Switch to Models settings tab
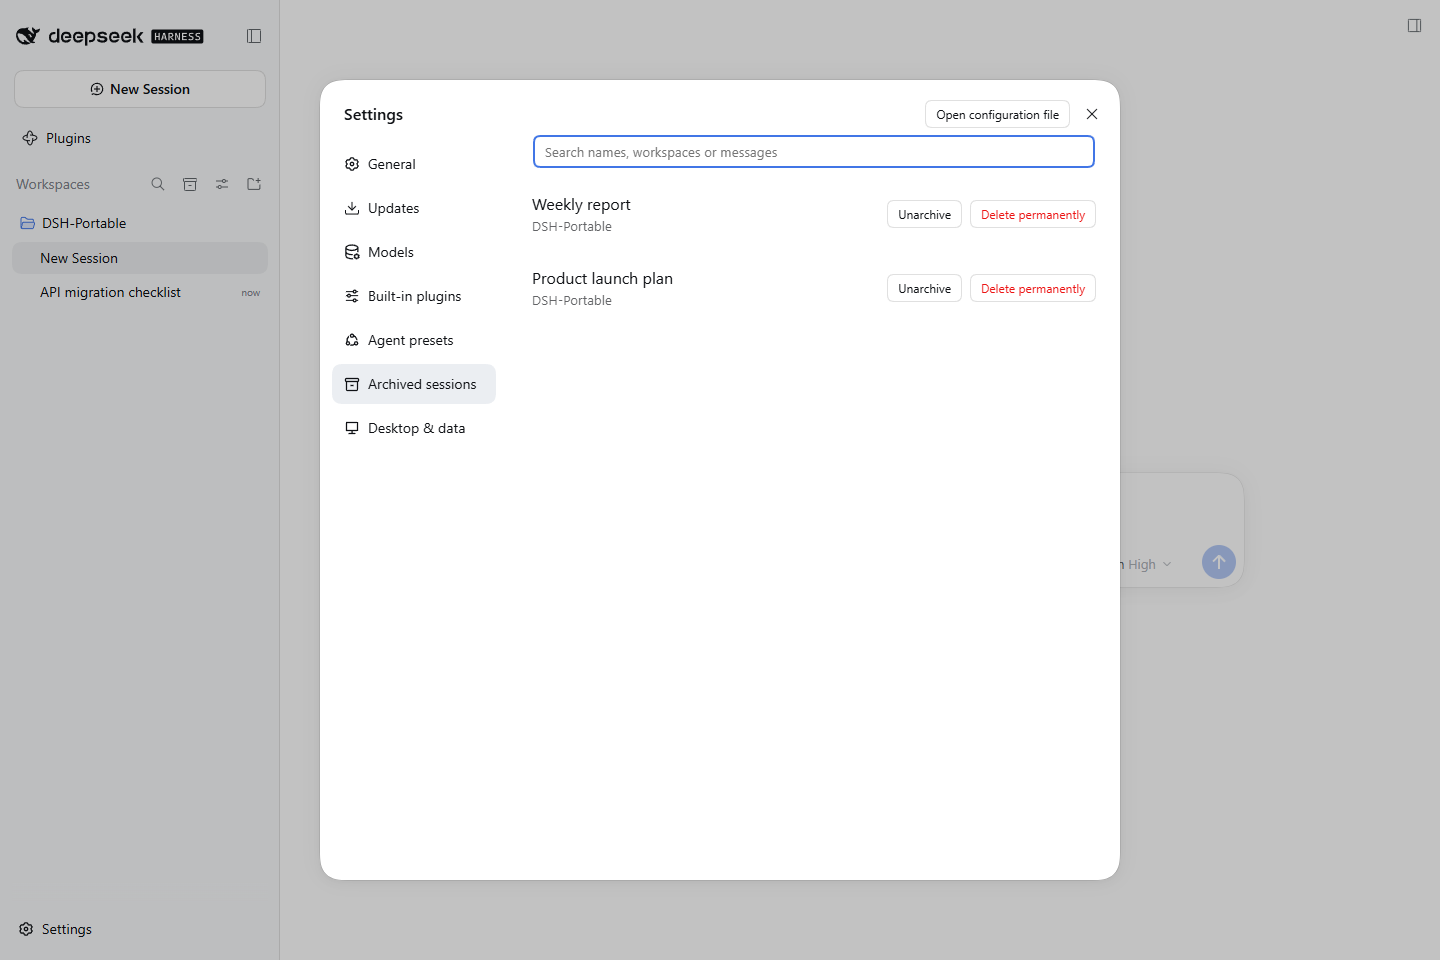The width and height of the screenshot is (1440, 960). coord(414,252)
